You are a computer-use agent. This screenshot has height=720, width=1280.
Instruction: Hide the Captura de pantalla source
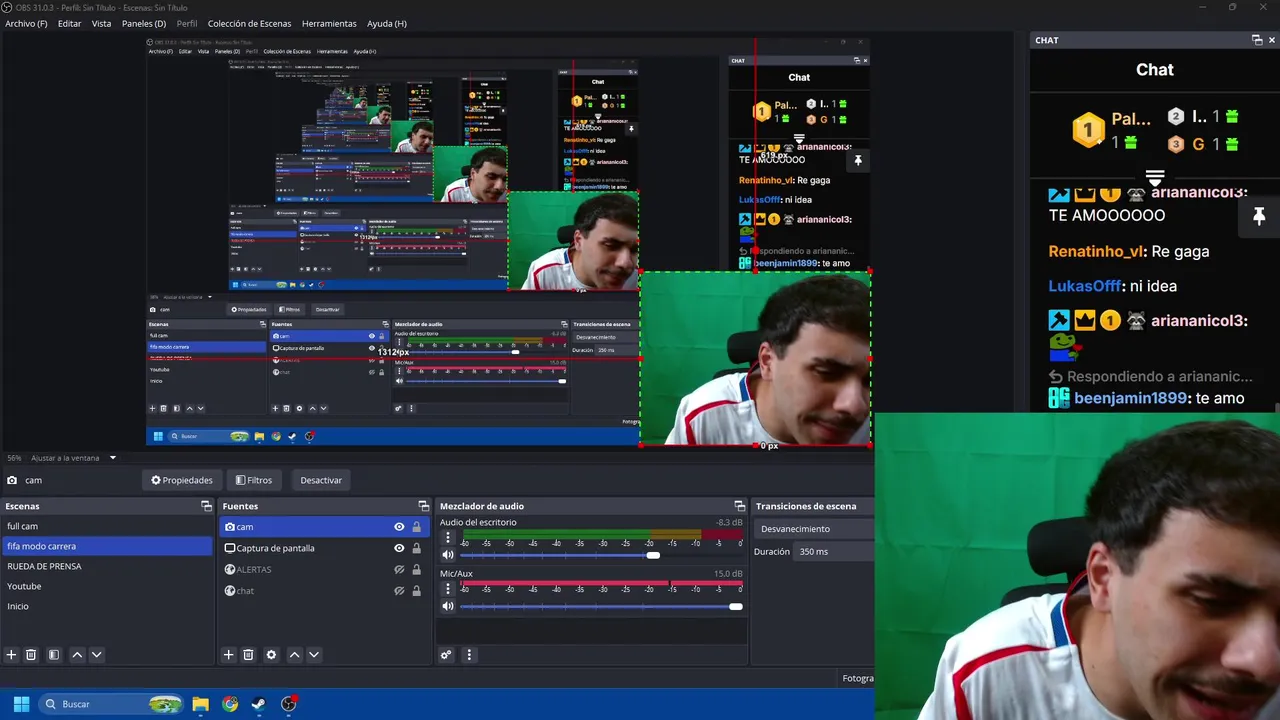(399, 548)
